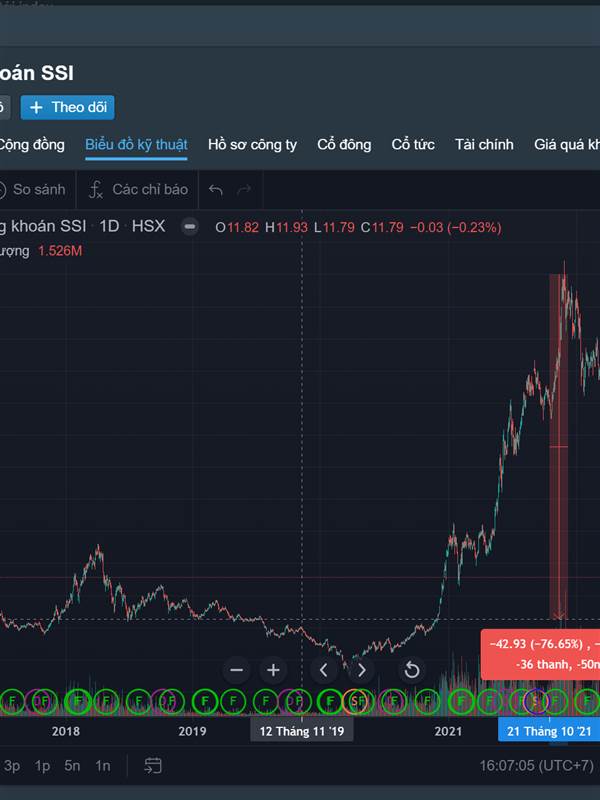Click the 2021 year label on time axis

click(x=448, y=731)
